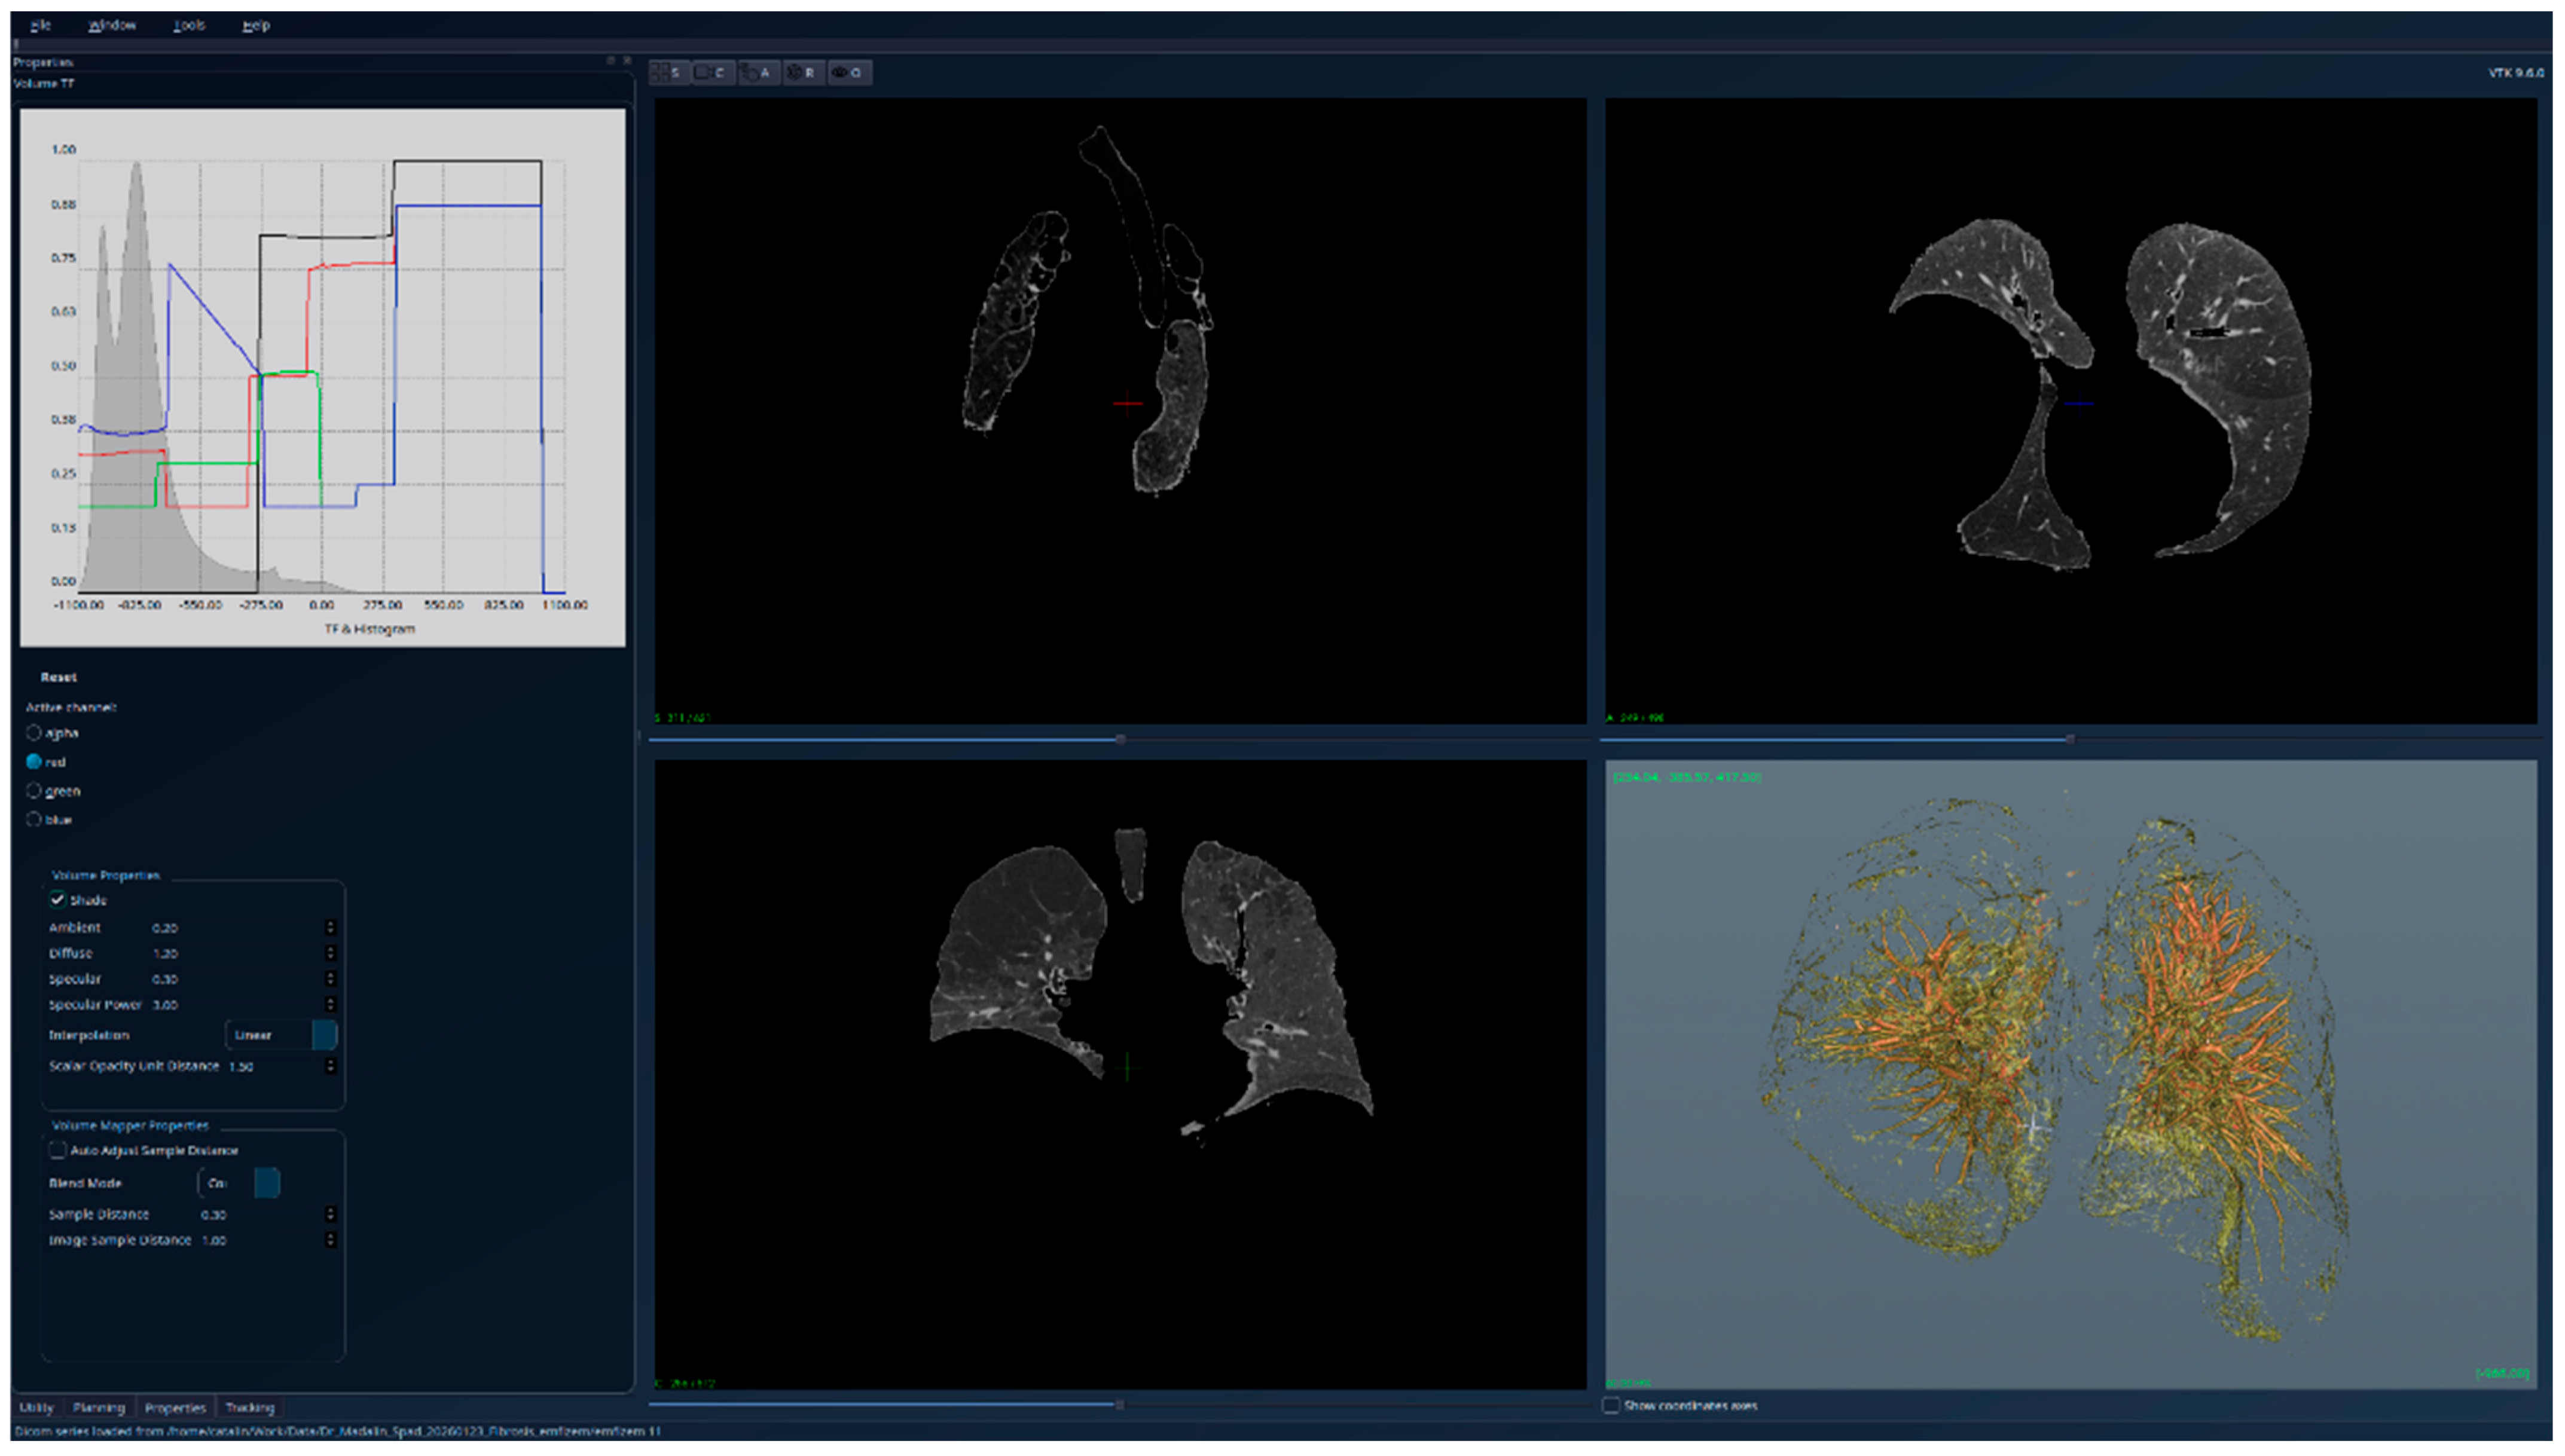Click the Ambient value stepper arrows

pos(330,928)
